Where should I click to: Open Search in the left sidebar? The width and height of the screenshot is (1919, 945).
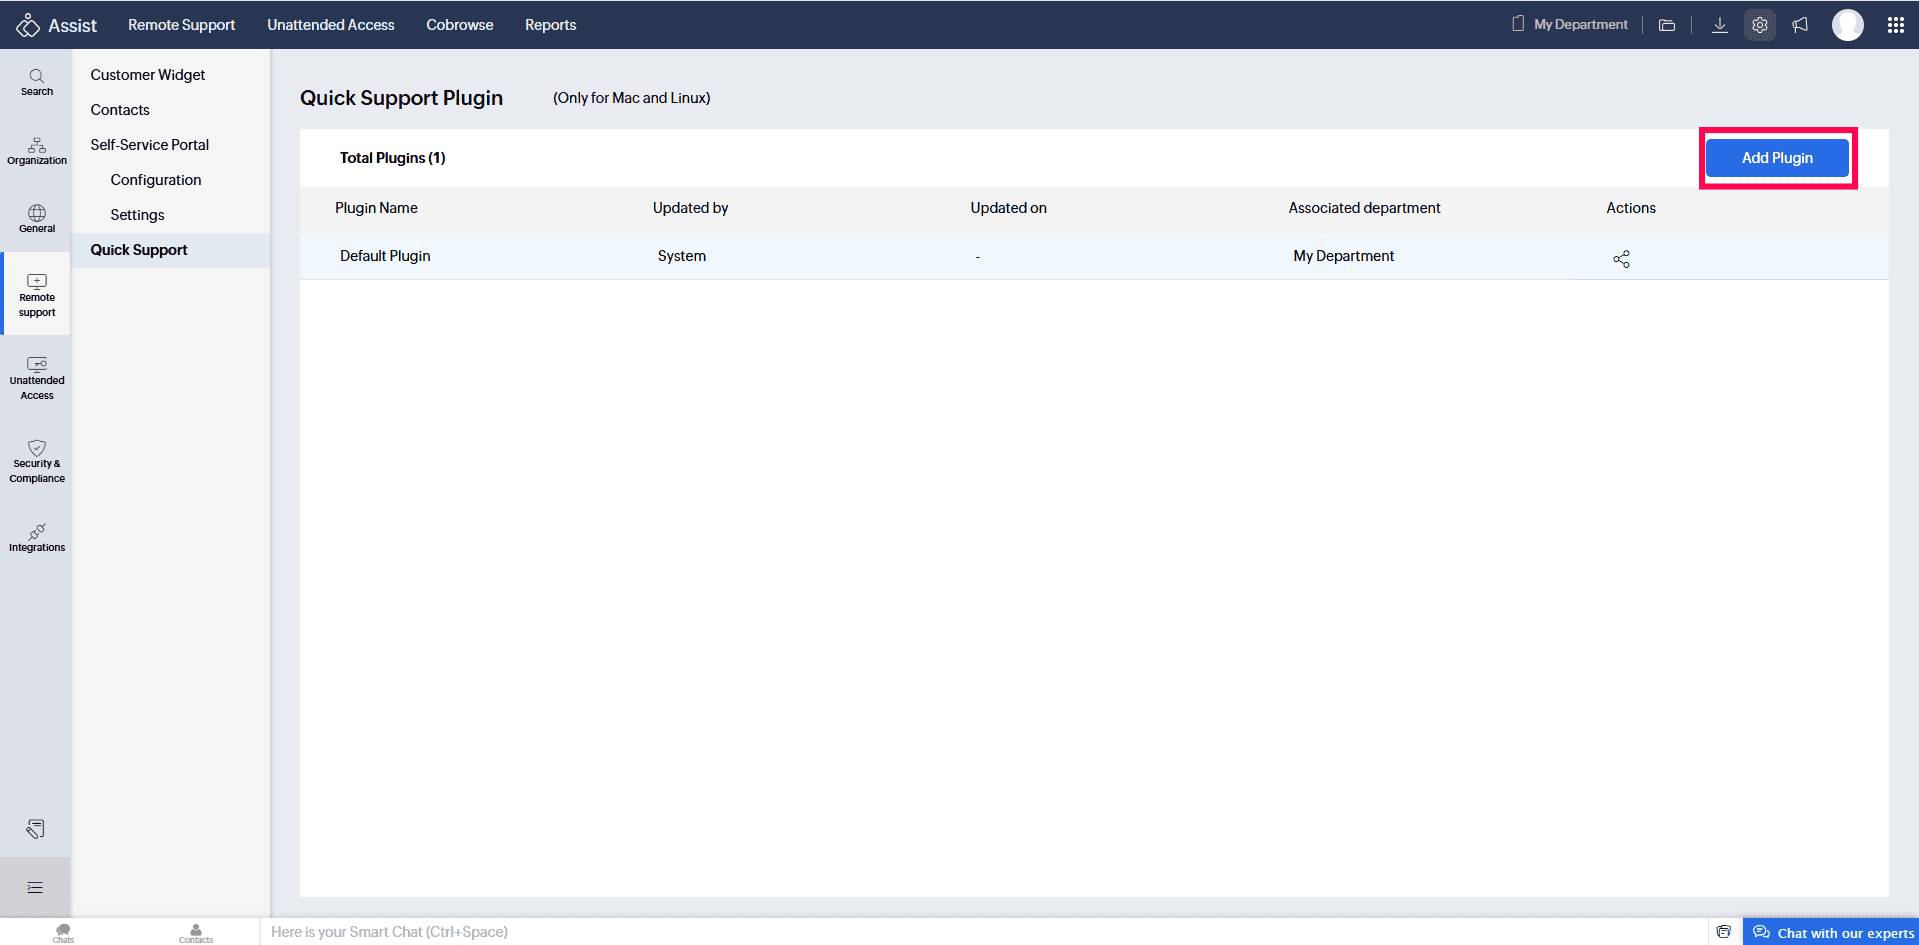point(37,82)
